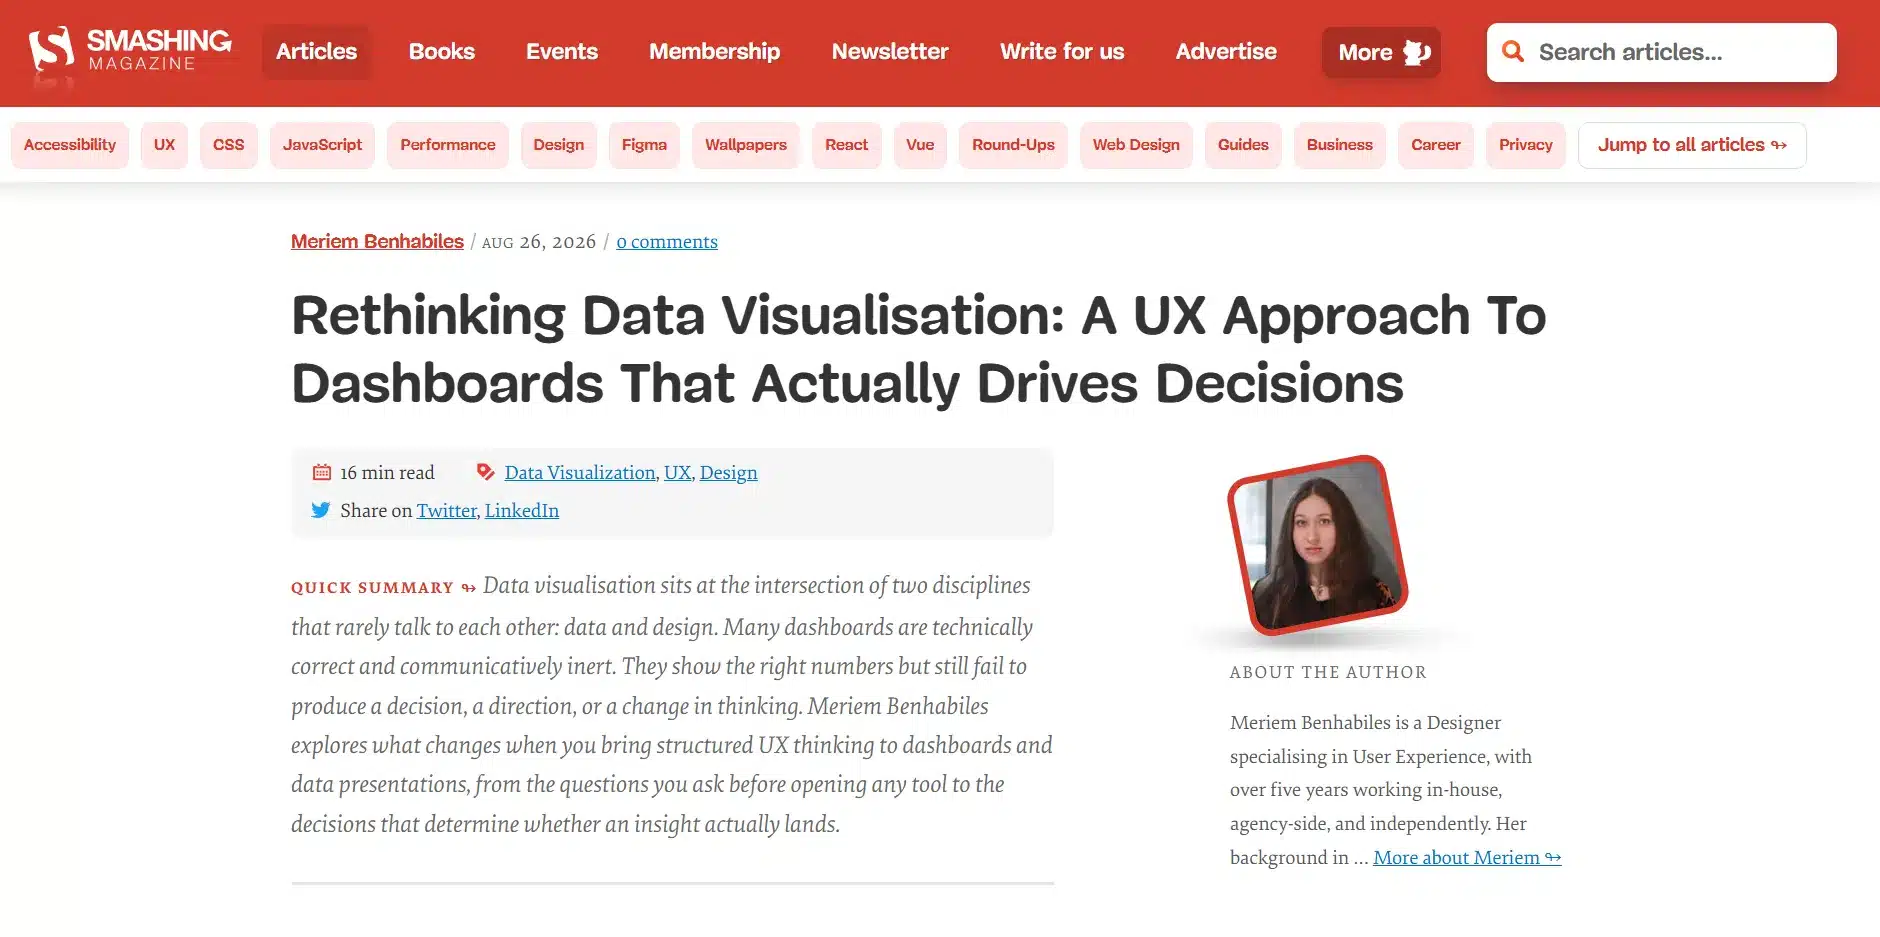Open the Wallpapers category
This screenshot has height=937, width=1880.
pyautogui.click(x=746, y=145)
